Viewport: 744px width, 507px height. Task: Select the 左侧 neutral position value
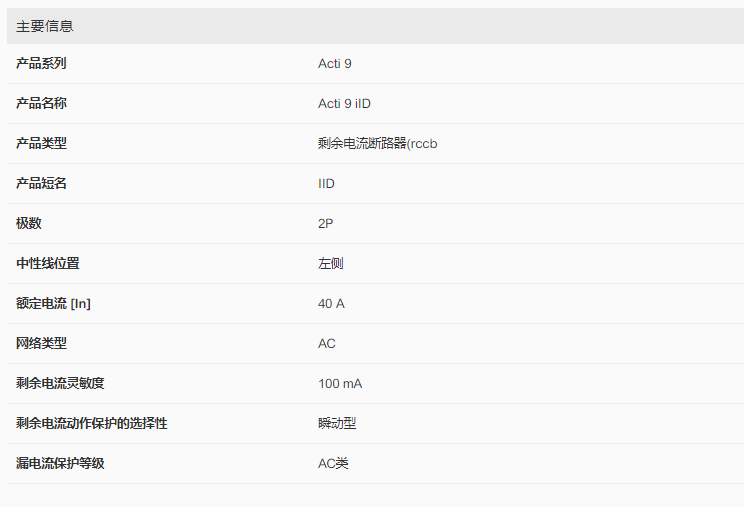click(x=331, y=264)
